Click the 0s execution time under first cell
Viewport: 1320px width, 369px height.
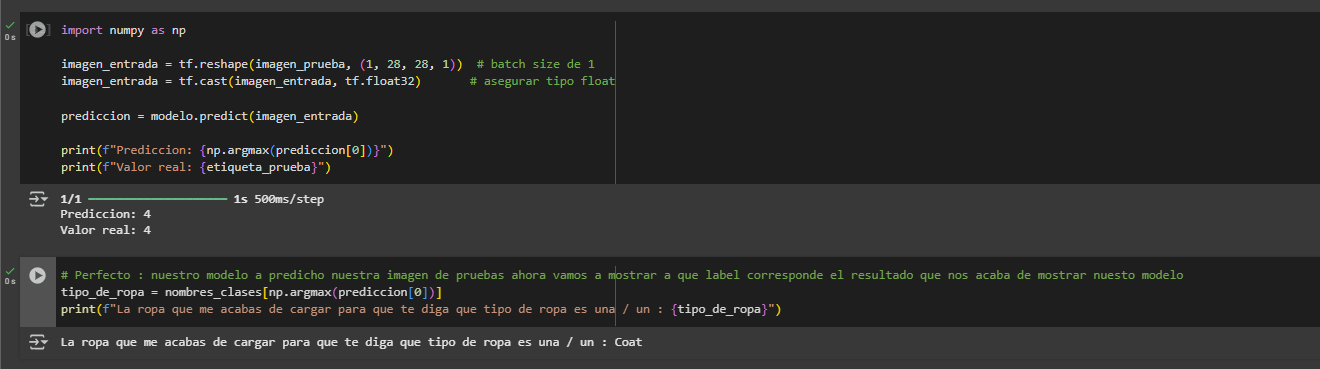click(x=10, y=37)
